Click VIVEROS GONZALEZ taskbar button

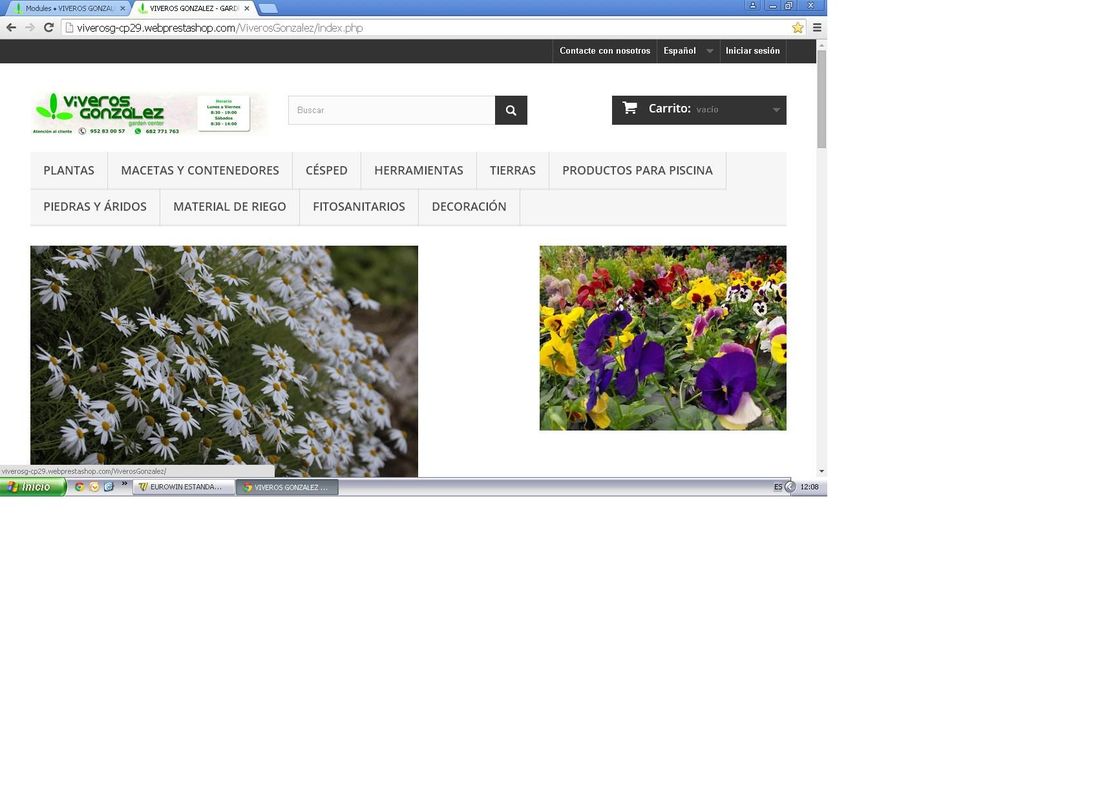[x=287, y=487]
